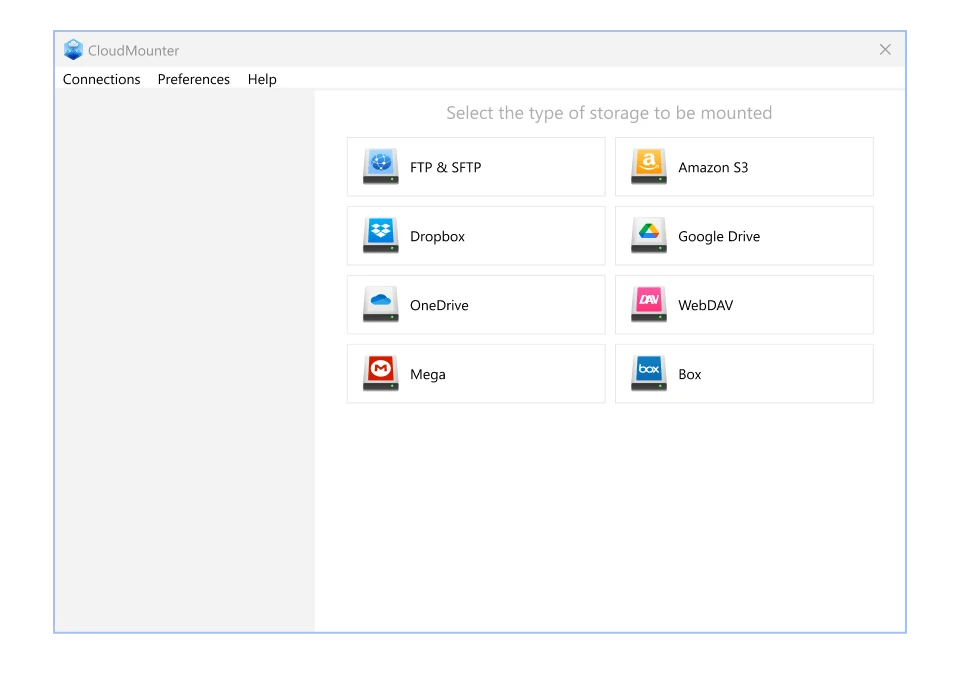Click the FTP & SFTP globe drive icon
Image resolution: width=960 pixels, height=689 pixels.
[380, 167]
